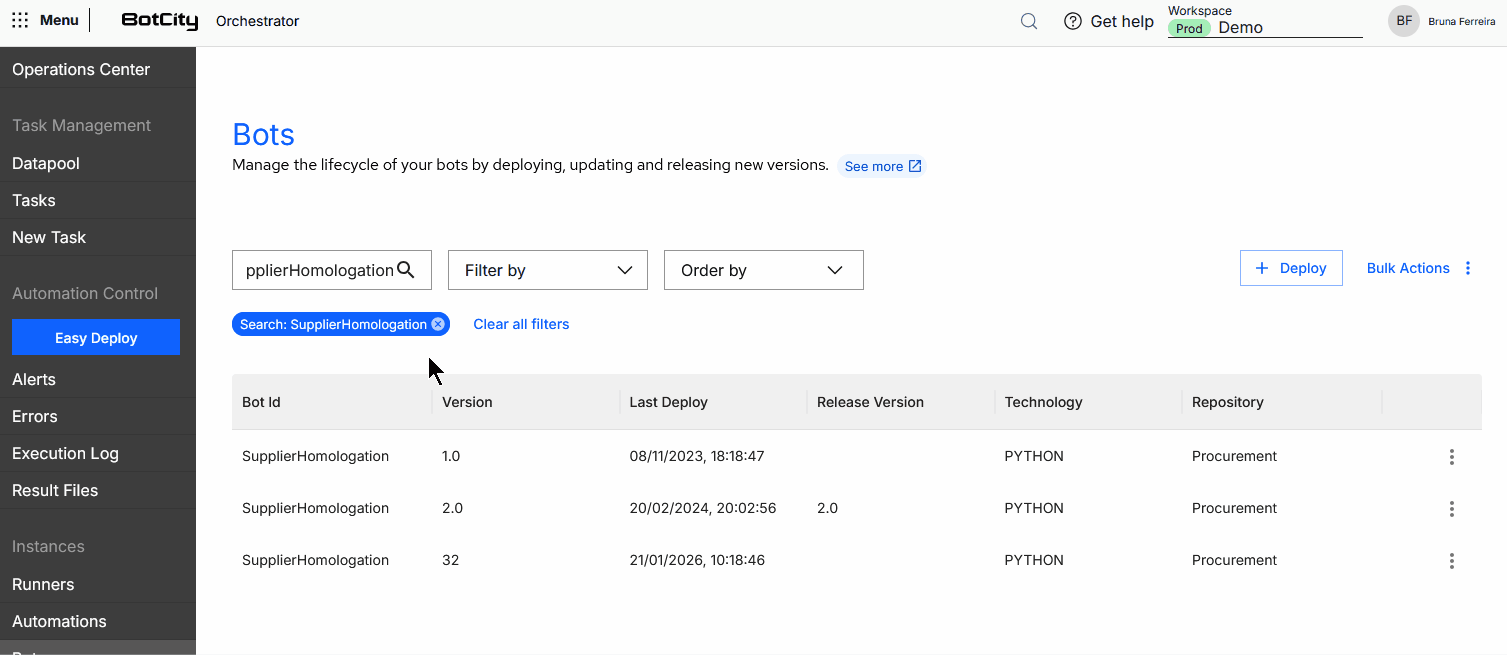Open row options for version 2.0 bot

click(x=1452, y=509)
